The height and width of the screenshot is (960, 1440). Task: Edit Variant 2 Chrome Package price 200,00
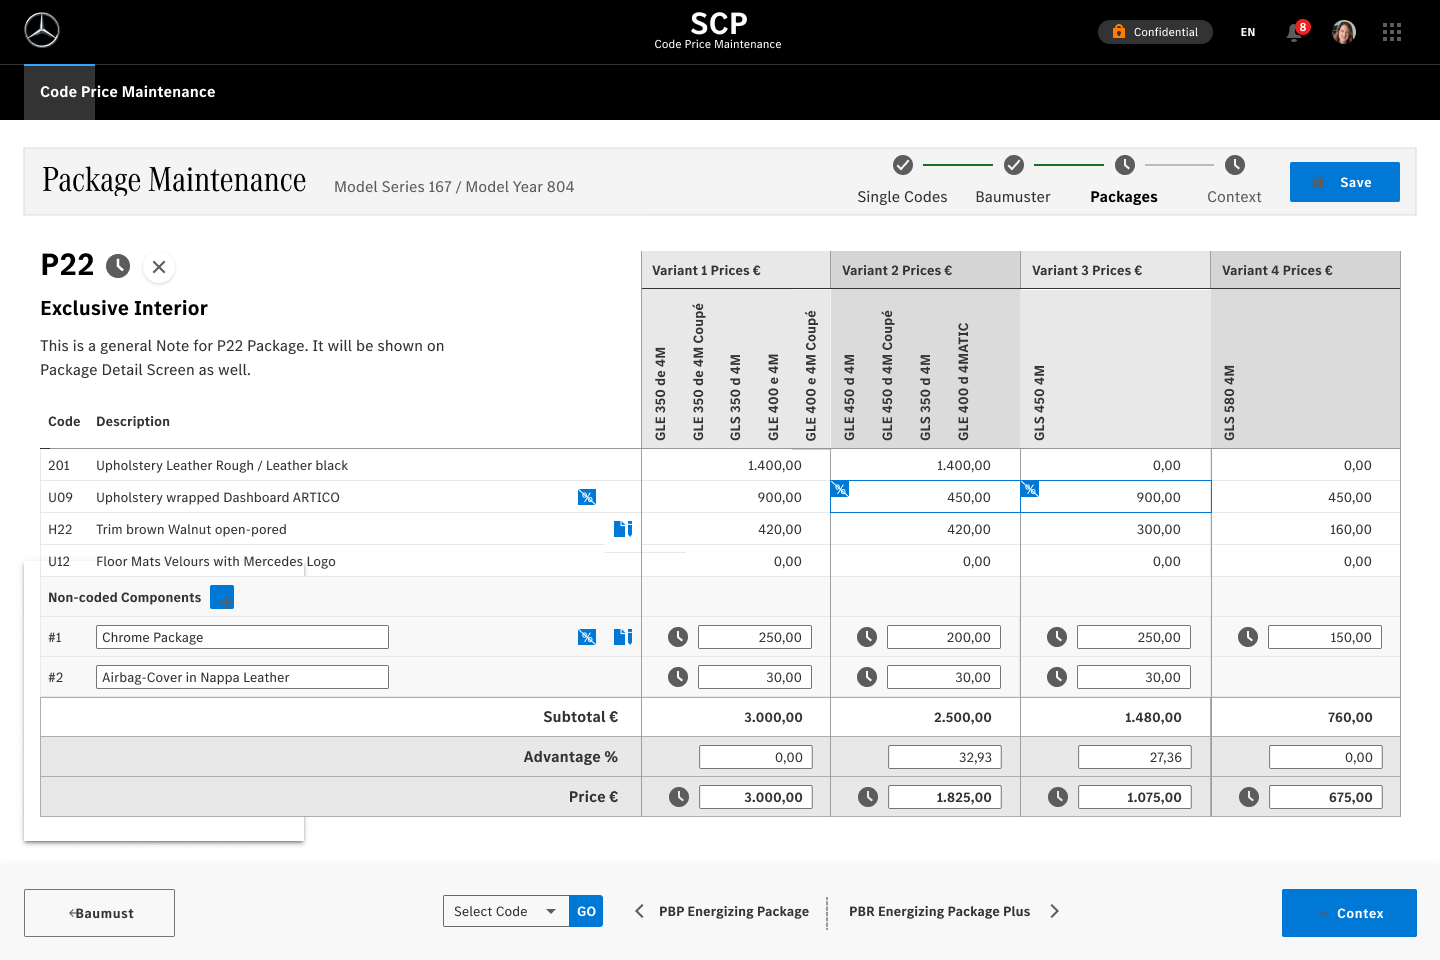point(944,637)
